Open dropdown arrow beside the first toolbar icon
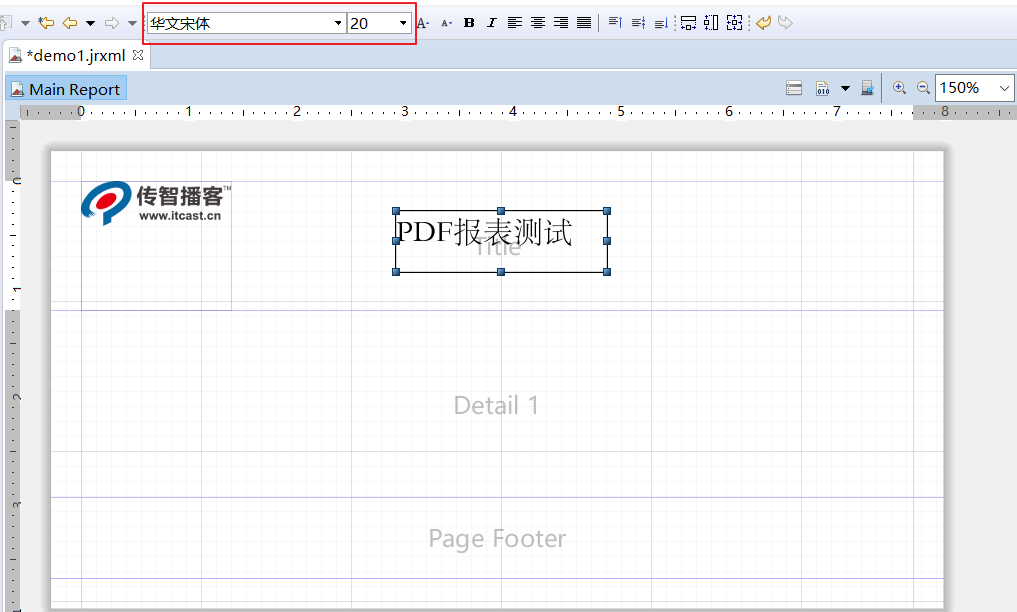 coord(25,23)
